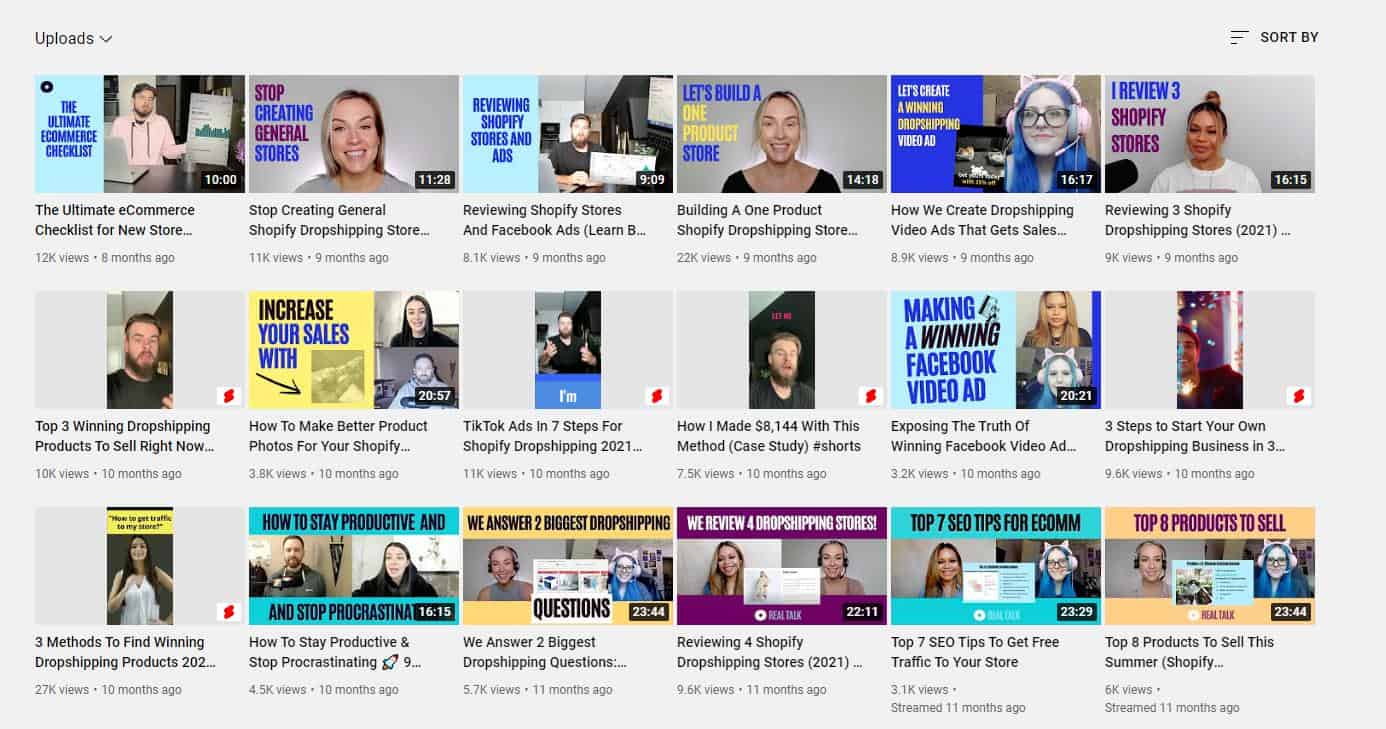This screenshot has width=1386, height=729.
Task: Click the title 'Reviewing Shopify Stores And Facebook Ads'
Action: 555,220
